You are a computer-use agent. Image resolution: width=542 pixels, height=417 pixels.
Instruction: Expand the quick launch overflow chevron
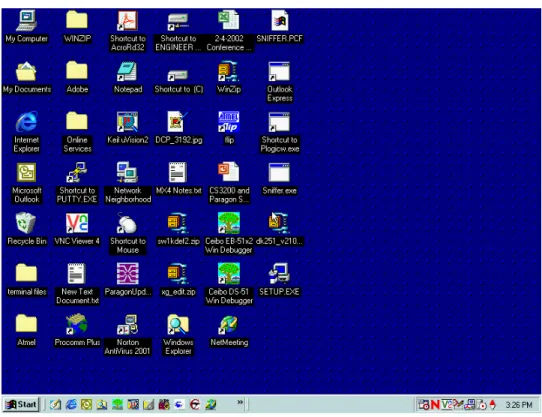(240, 402)
